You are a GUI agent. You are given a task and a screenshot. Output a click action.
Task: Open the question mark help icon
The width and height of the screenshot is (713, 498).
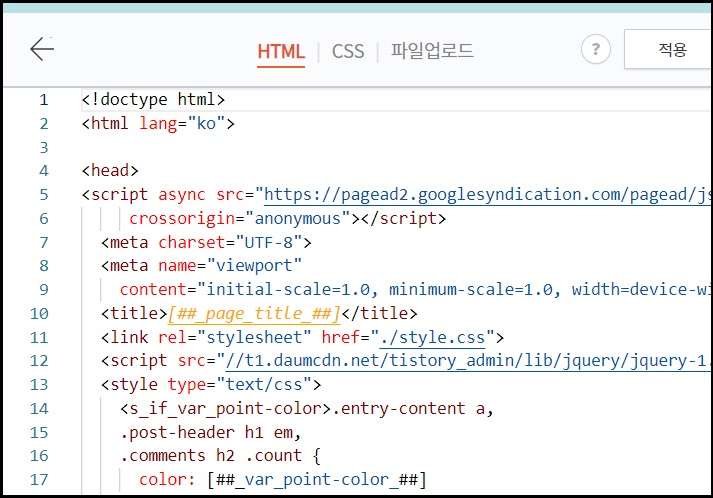click(x=596, y=49)
